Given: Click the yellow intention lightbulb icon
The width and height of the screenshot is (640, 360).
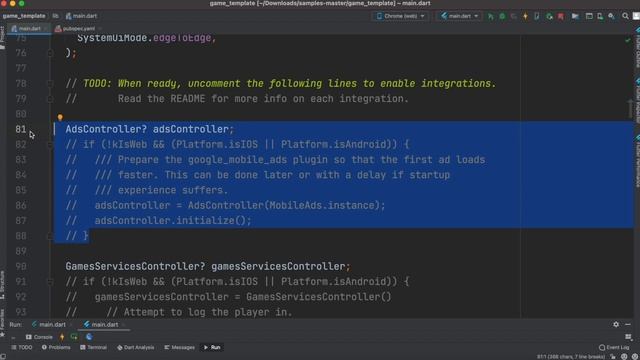Looking at the screenshot, I should (x=60, y=118).
